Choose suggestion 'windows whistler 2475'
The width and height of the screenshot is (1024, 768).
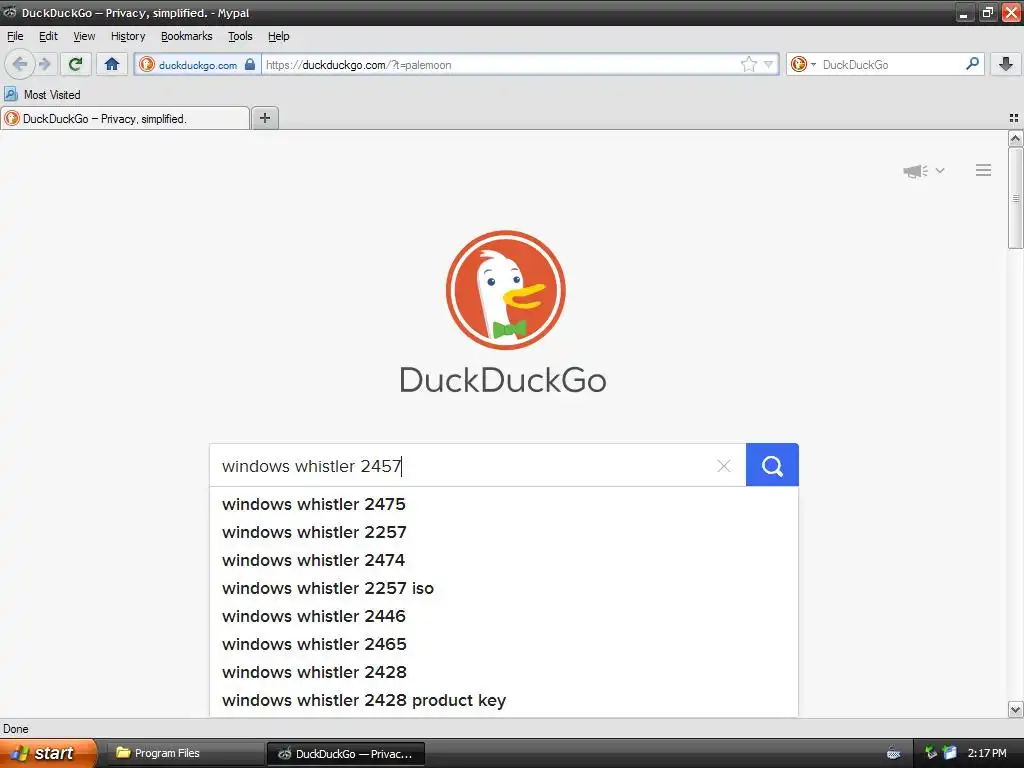504,504
